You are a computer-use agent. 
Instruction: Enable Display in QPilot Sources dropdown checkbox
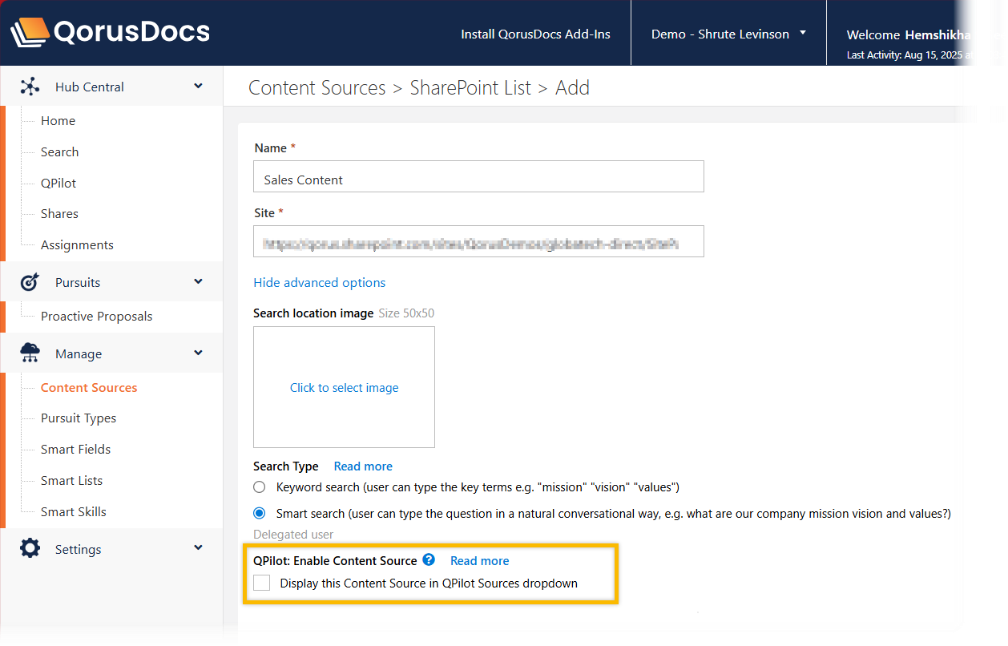coord(262,583)
